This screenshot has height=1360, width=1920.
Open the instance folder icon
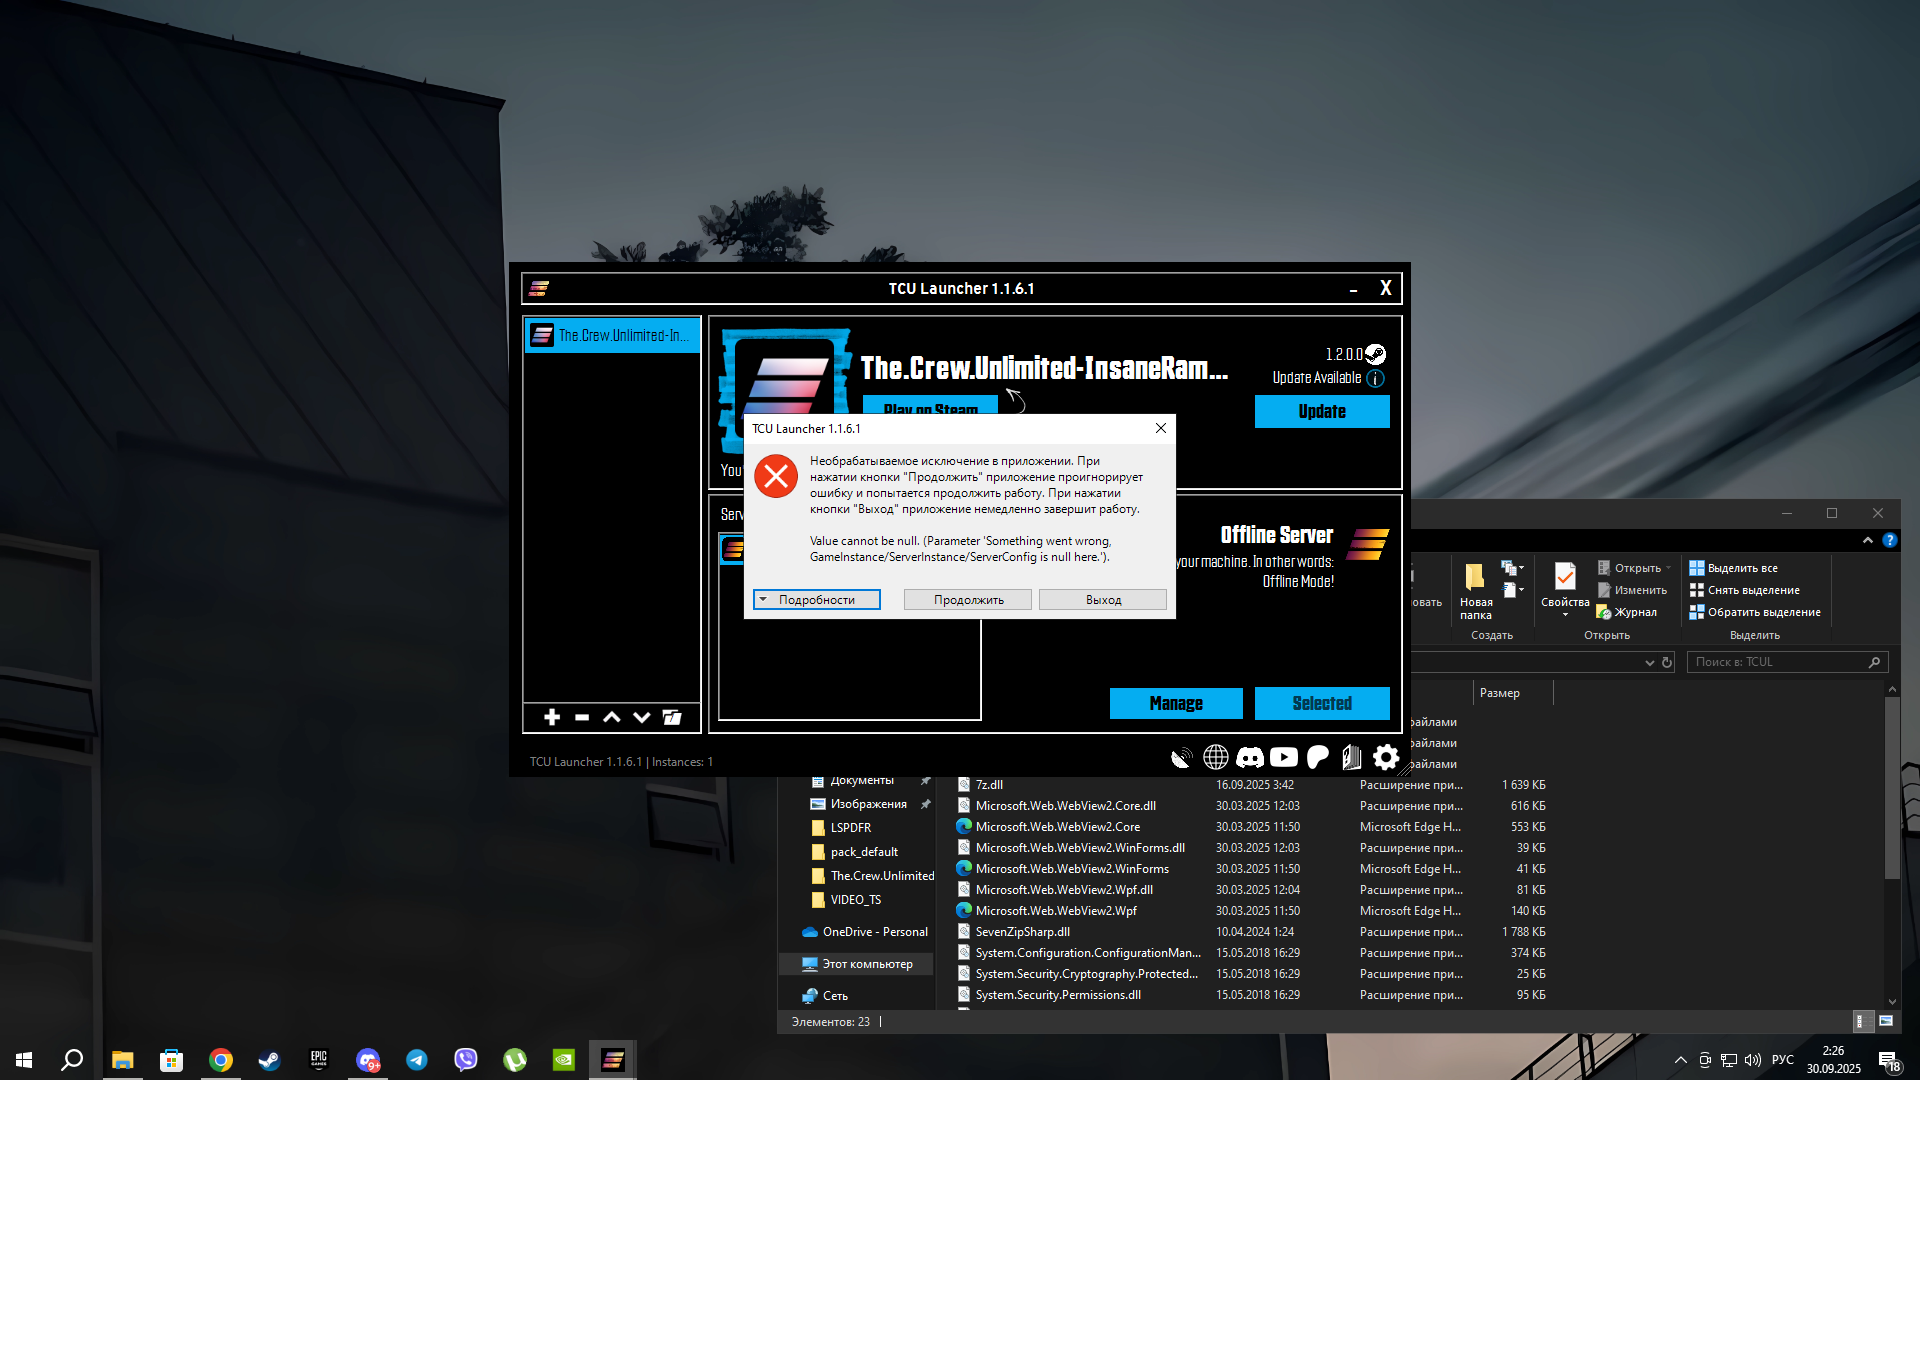point(672,717)
